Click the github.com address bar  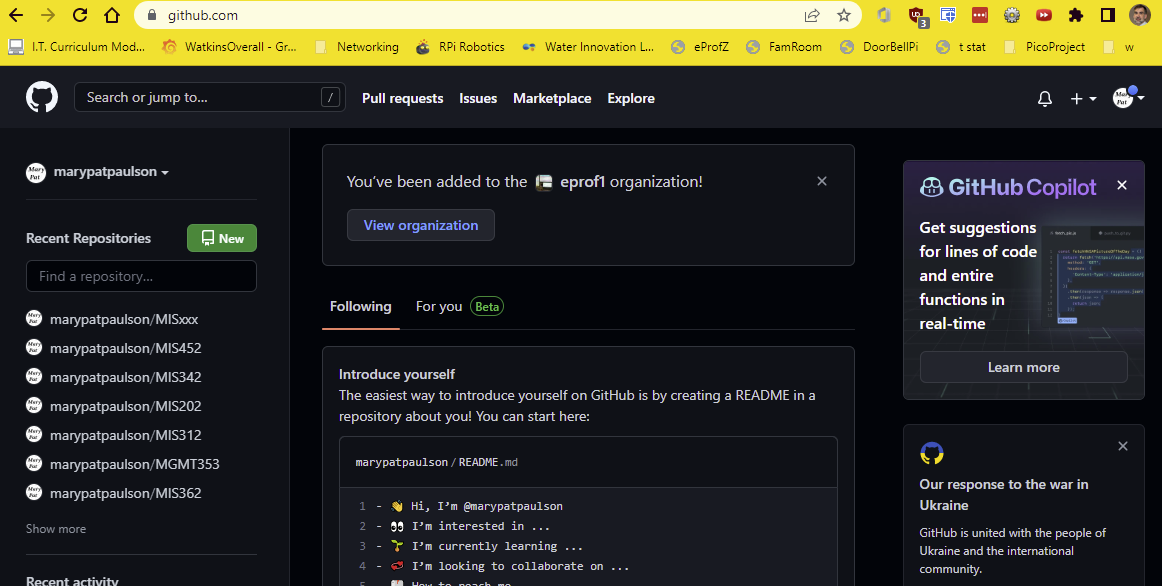[x=474, y=15]
